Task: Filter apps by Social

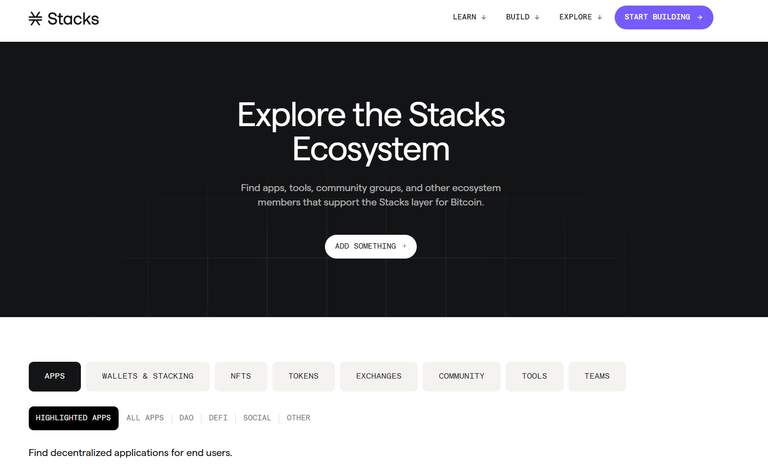Action: coord(257,418)
